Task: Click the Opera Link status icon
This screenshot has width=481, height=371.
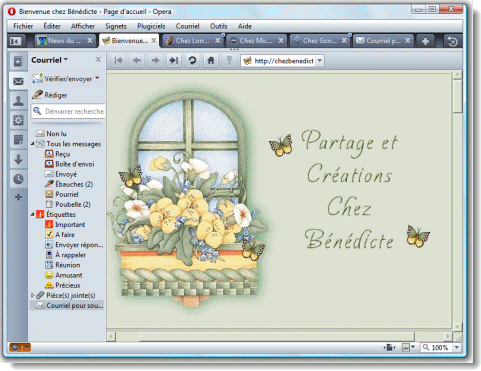Action: [x=20, y=348]
